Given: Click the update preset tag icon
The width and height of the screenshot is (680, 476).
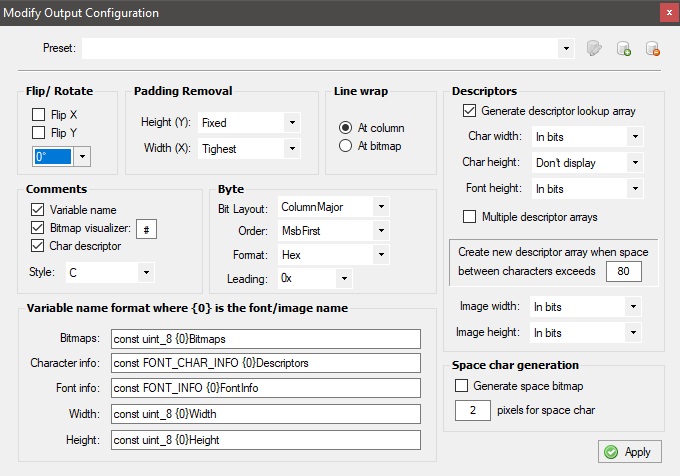Looking at the screenshot, I should pyautogui.click(x=594, y=48).
